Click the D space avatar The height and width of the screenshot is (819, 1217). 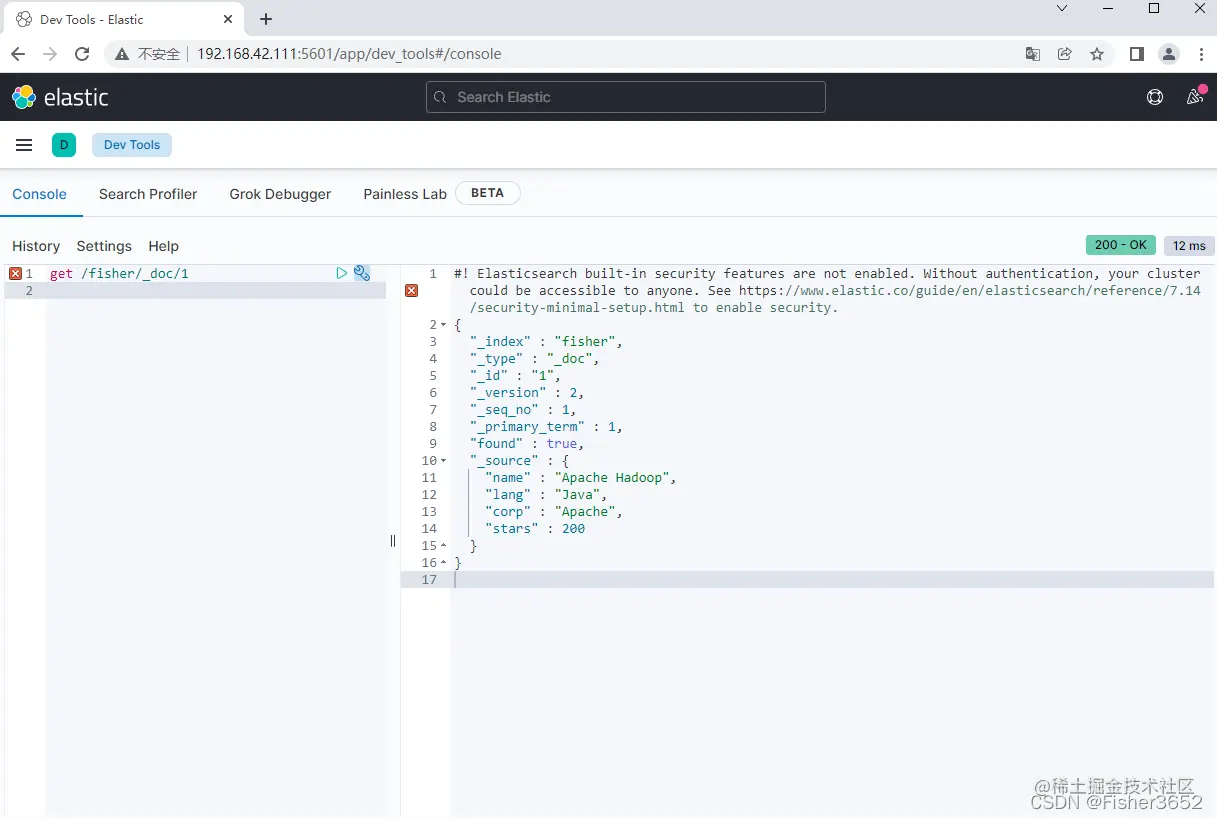[x=64, y=145]
